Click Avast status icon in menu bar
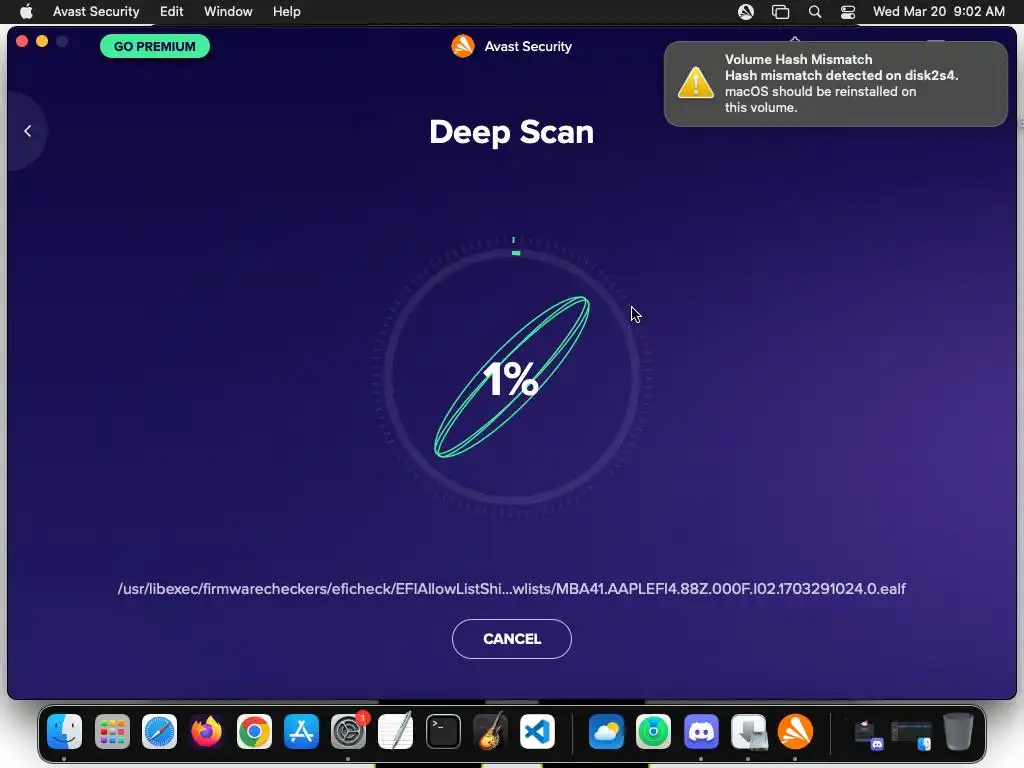This screenshot has width=1024, height=768. coord(746,12)
